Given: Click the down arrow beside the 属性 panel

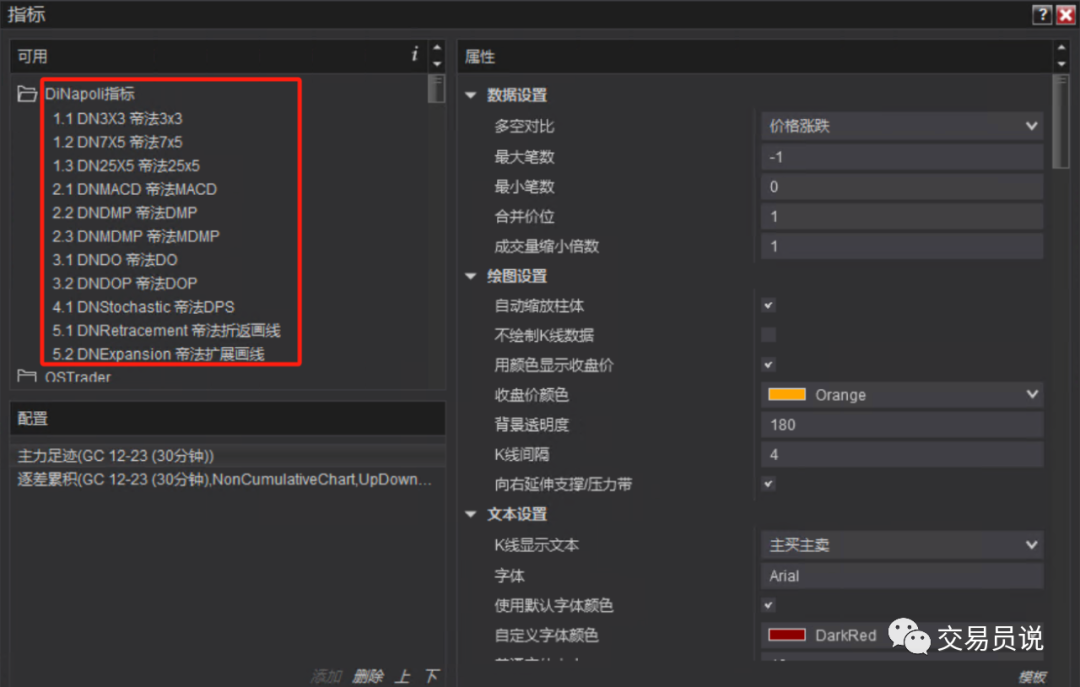Looking at the screenshot, I should pos(1063,63).
